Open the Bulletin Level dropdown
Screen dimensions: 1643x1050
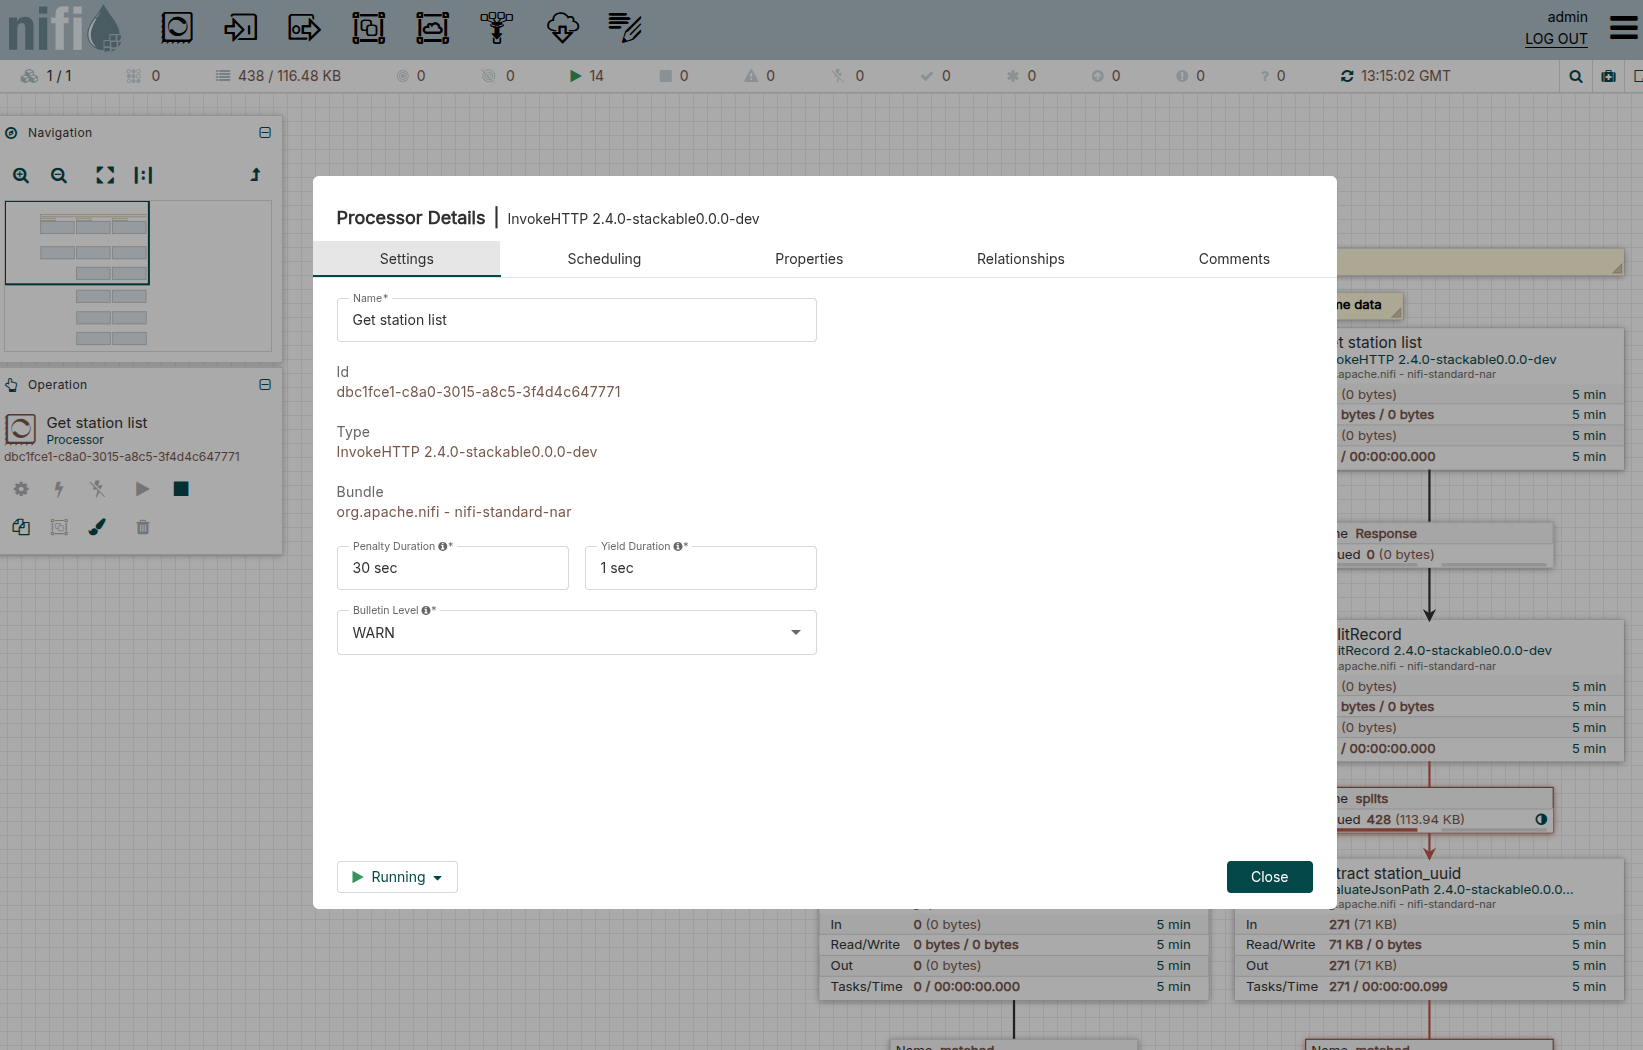point(576,633)
